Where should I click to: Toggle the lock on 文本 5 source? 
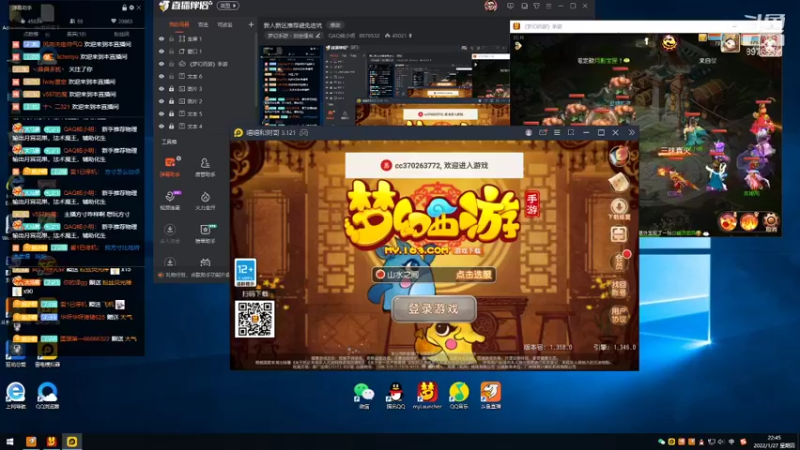171,114
